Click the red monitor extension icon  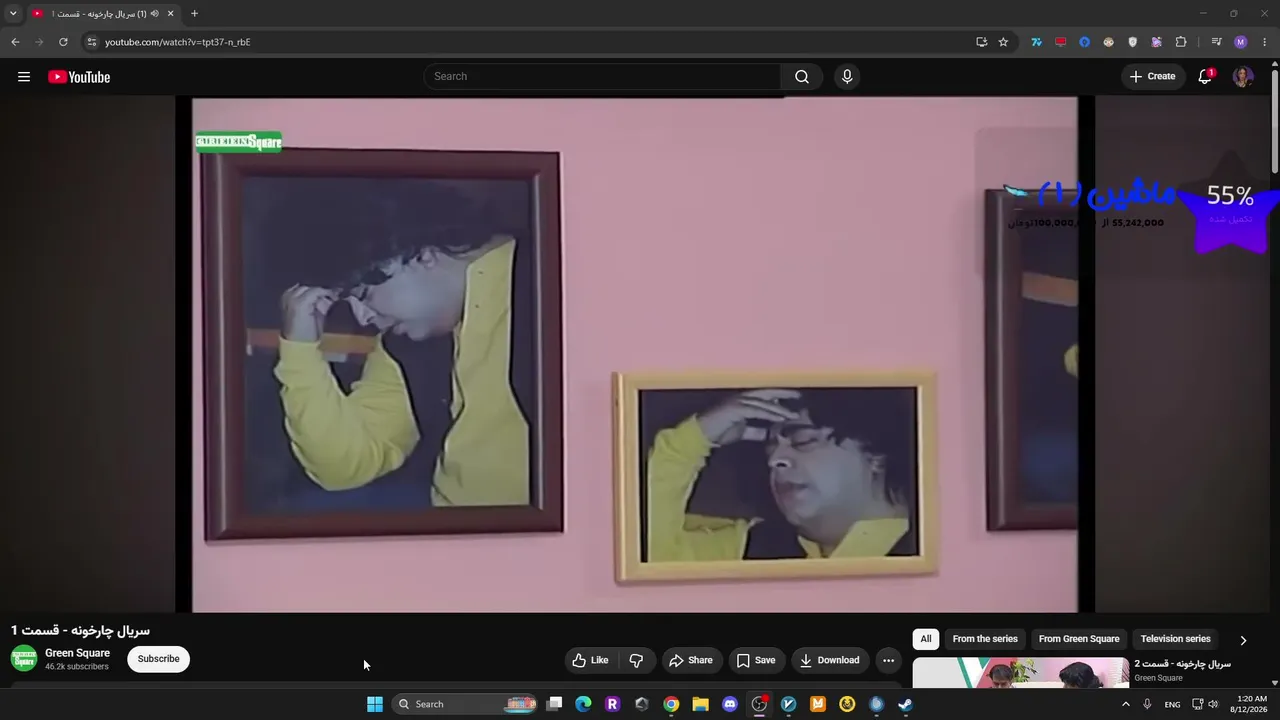pos(1060,42)
